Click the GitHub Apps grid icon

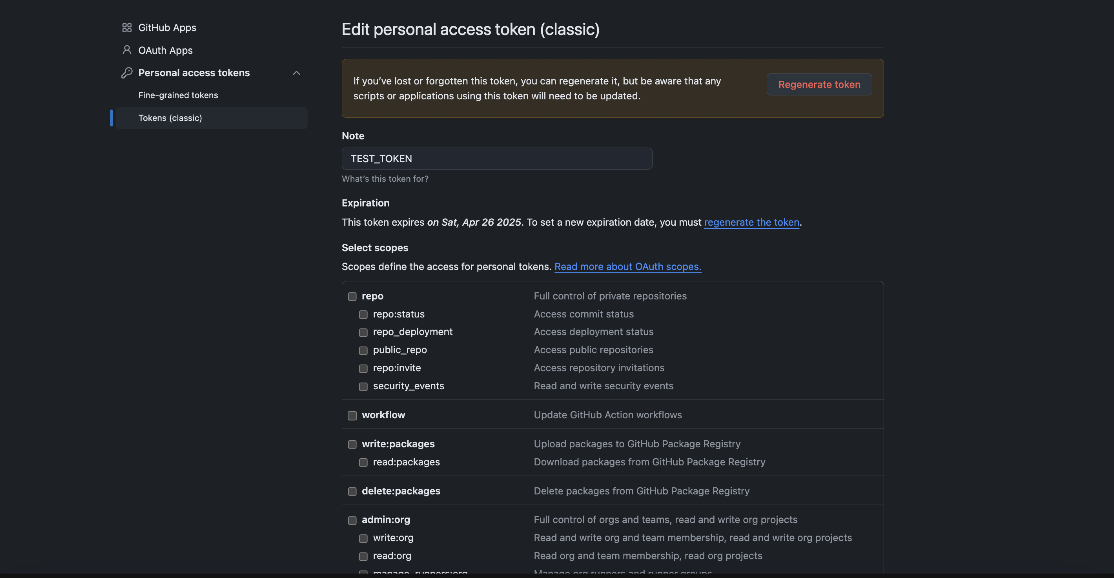[127, 28]
